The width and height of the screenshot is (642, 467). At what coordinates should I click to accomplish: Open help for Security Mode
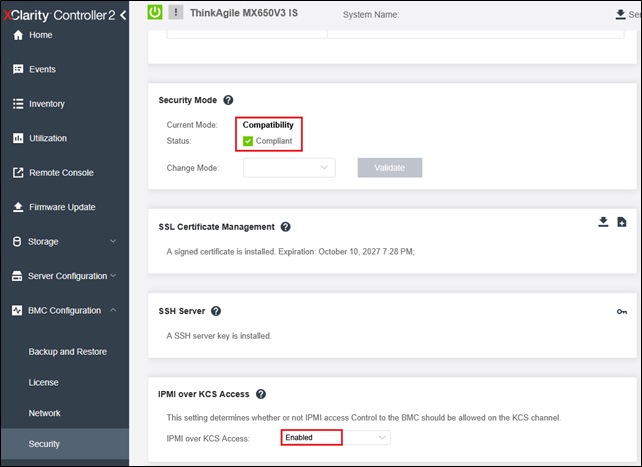tap(228, 100)
